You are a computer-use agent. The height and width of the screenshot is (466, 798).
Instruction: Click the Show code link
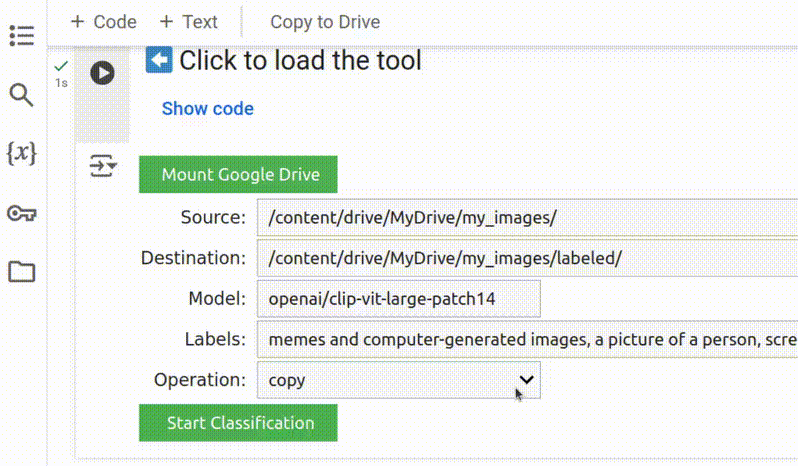tap(208, 108)
